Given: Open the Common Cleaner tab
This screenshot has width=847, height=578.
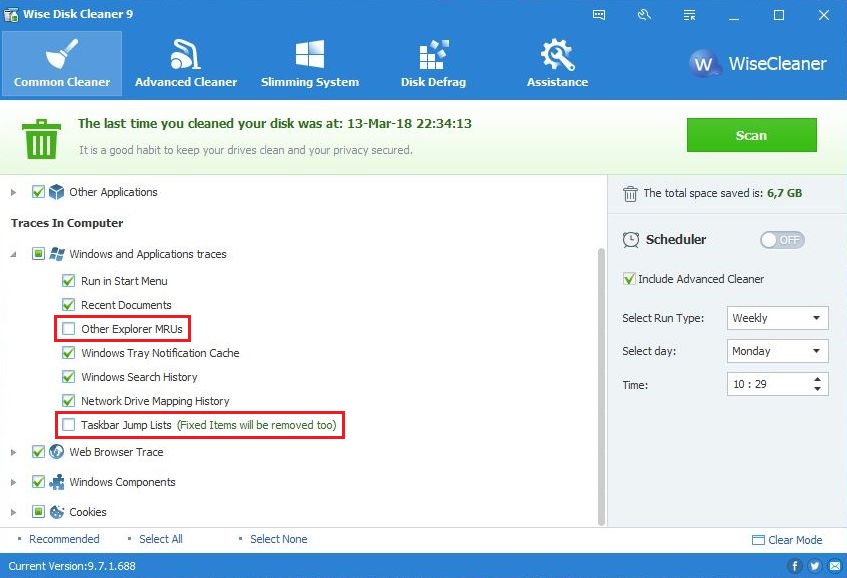Looking at the screenshot, I should (62, 64).
